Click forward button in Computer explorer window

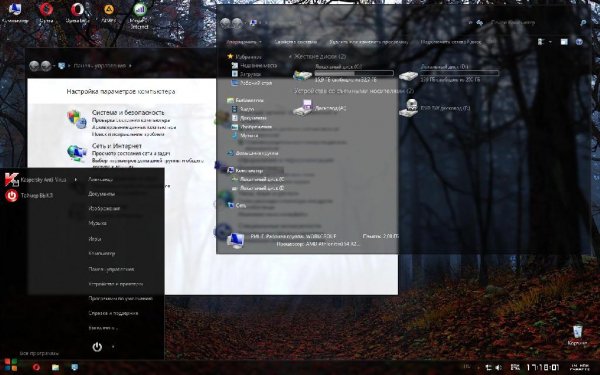coord(237,23)
